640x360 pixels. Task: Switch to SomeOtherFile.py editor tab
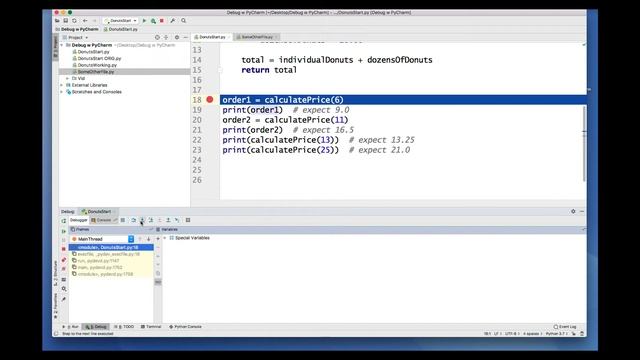click(x=256, y=37)
